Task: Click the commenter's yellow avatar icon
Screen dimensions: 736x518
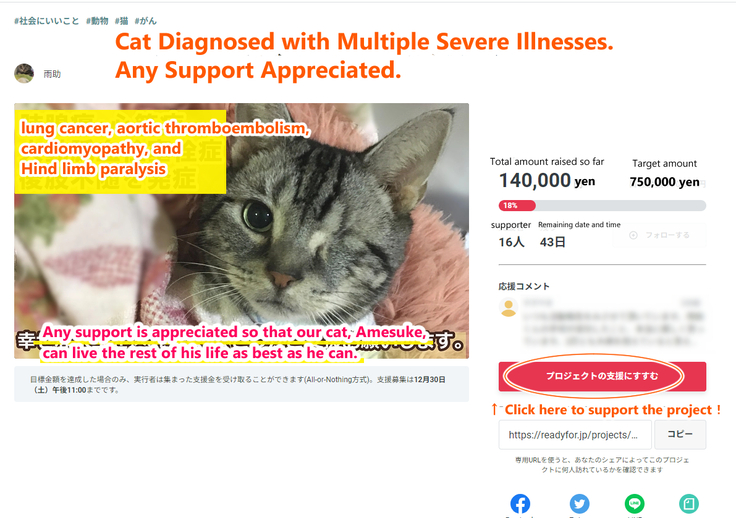Action: [508, 308]
